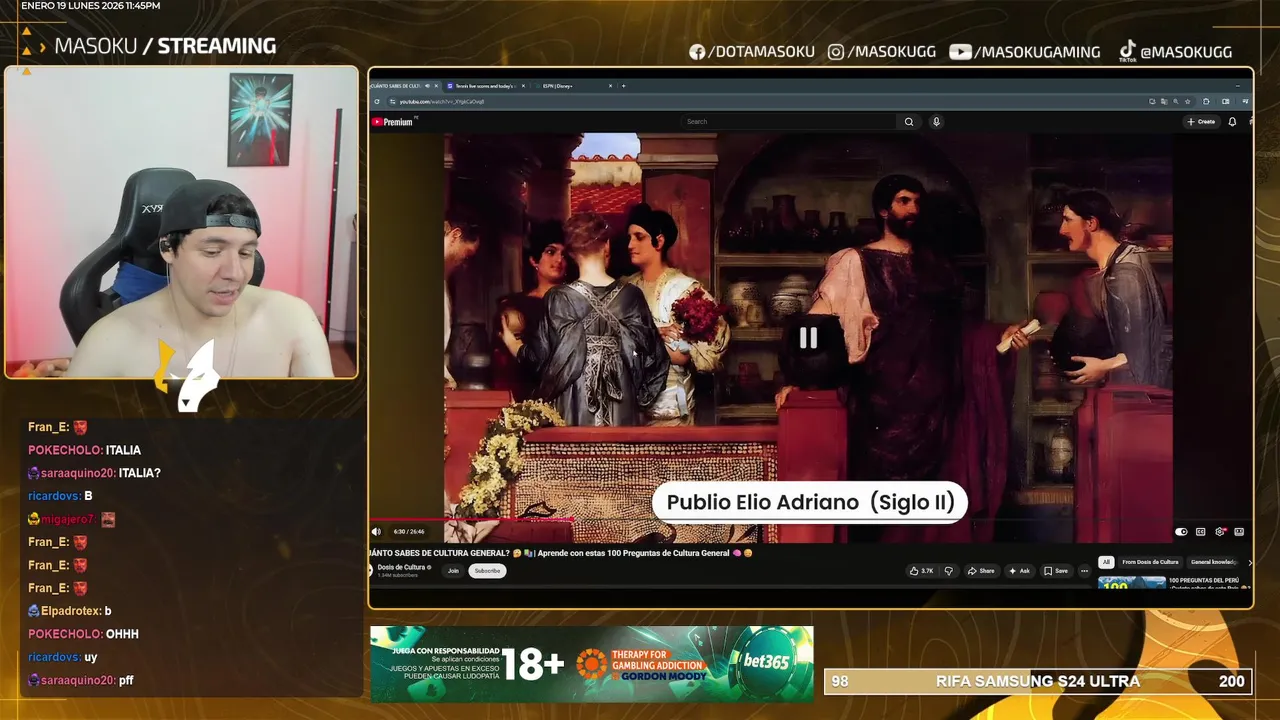Click POKECHOLO's chat message OHHH
The width and height of the screenshot is (1280, 720).
click(x=122, y=634)
